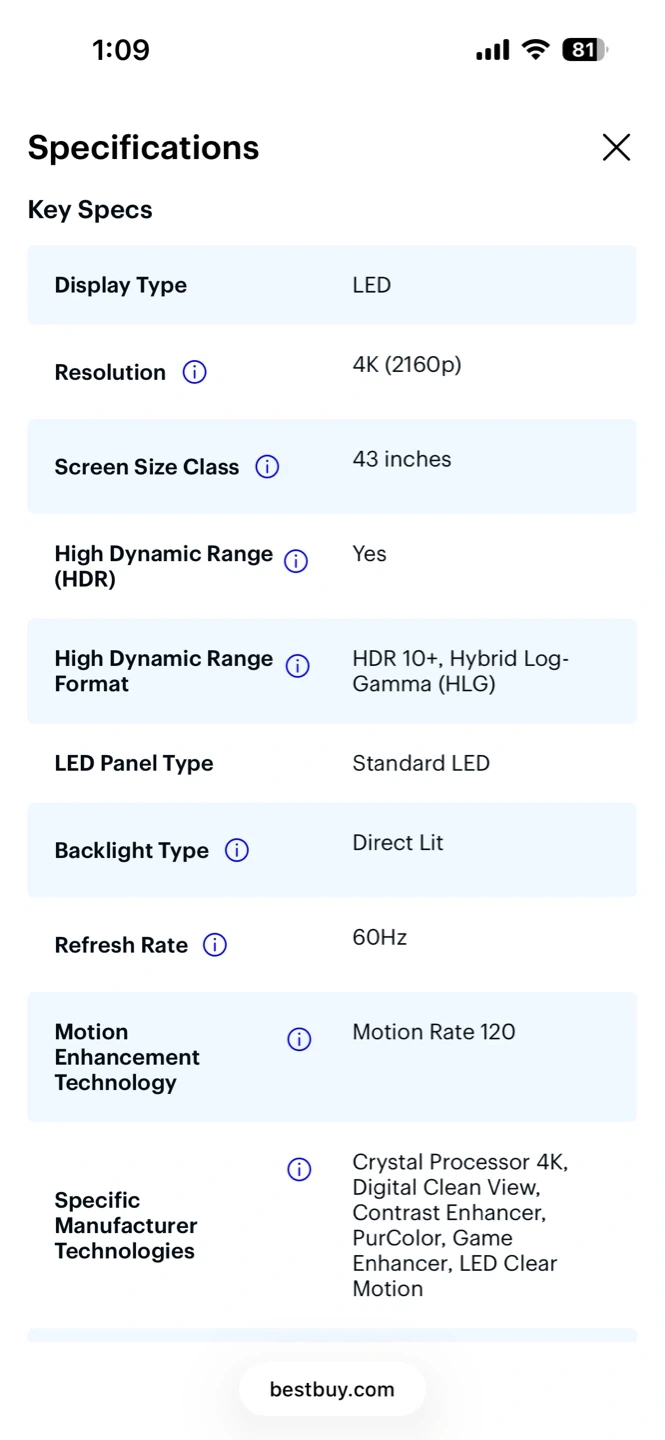Show Specific Manufacturer Technologies info icon
The height and width of the screenshot is (1440, 665).
pos(299,1170)
